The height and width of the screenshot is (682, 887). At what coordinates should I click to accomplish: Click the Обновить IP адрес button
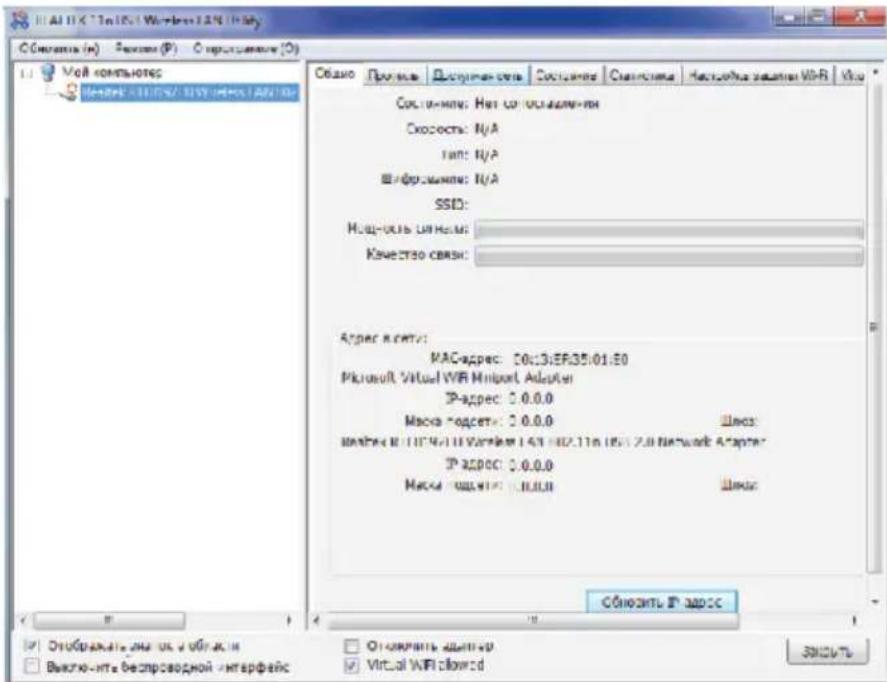tap(661, 602)
